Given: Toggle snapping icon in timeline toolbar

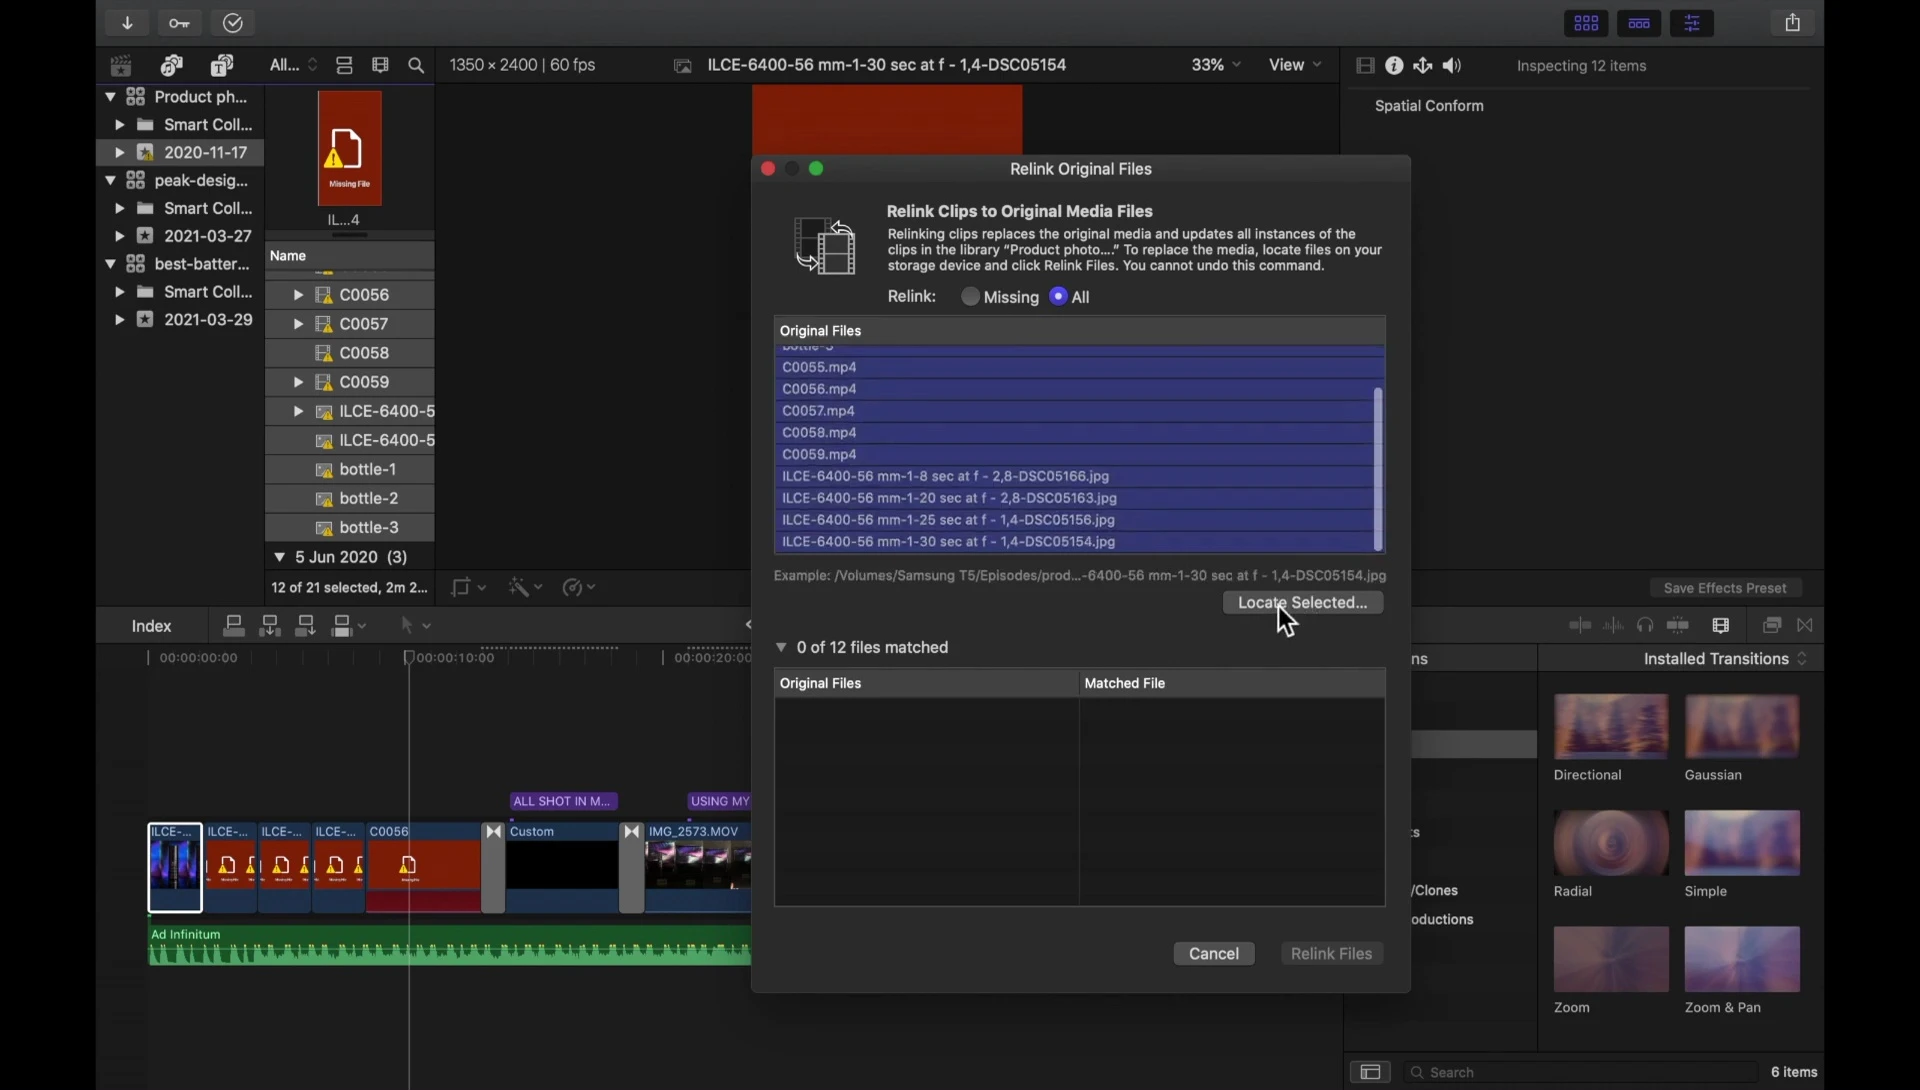Looking at the screenshot, I should click(x=1679, y=627).
